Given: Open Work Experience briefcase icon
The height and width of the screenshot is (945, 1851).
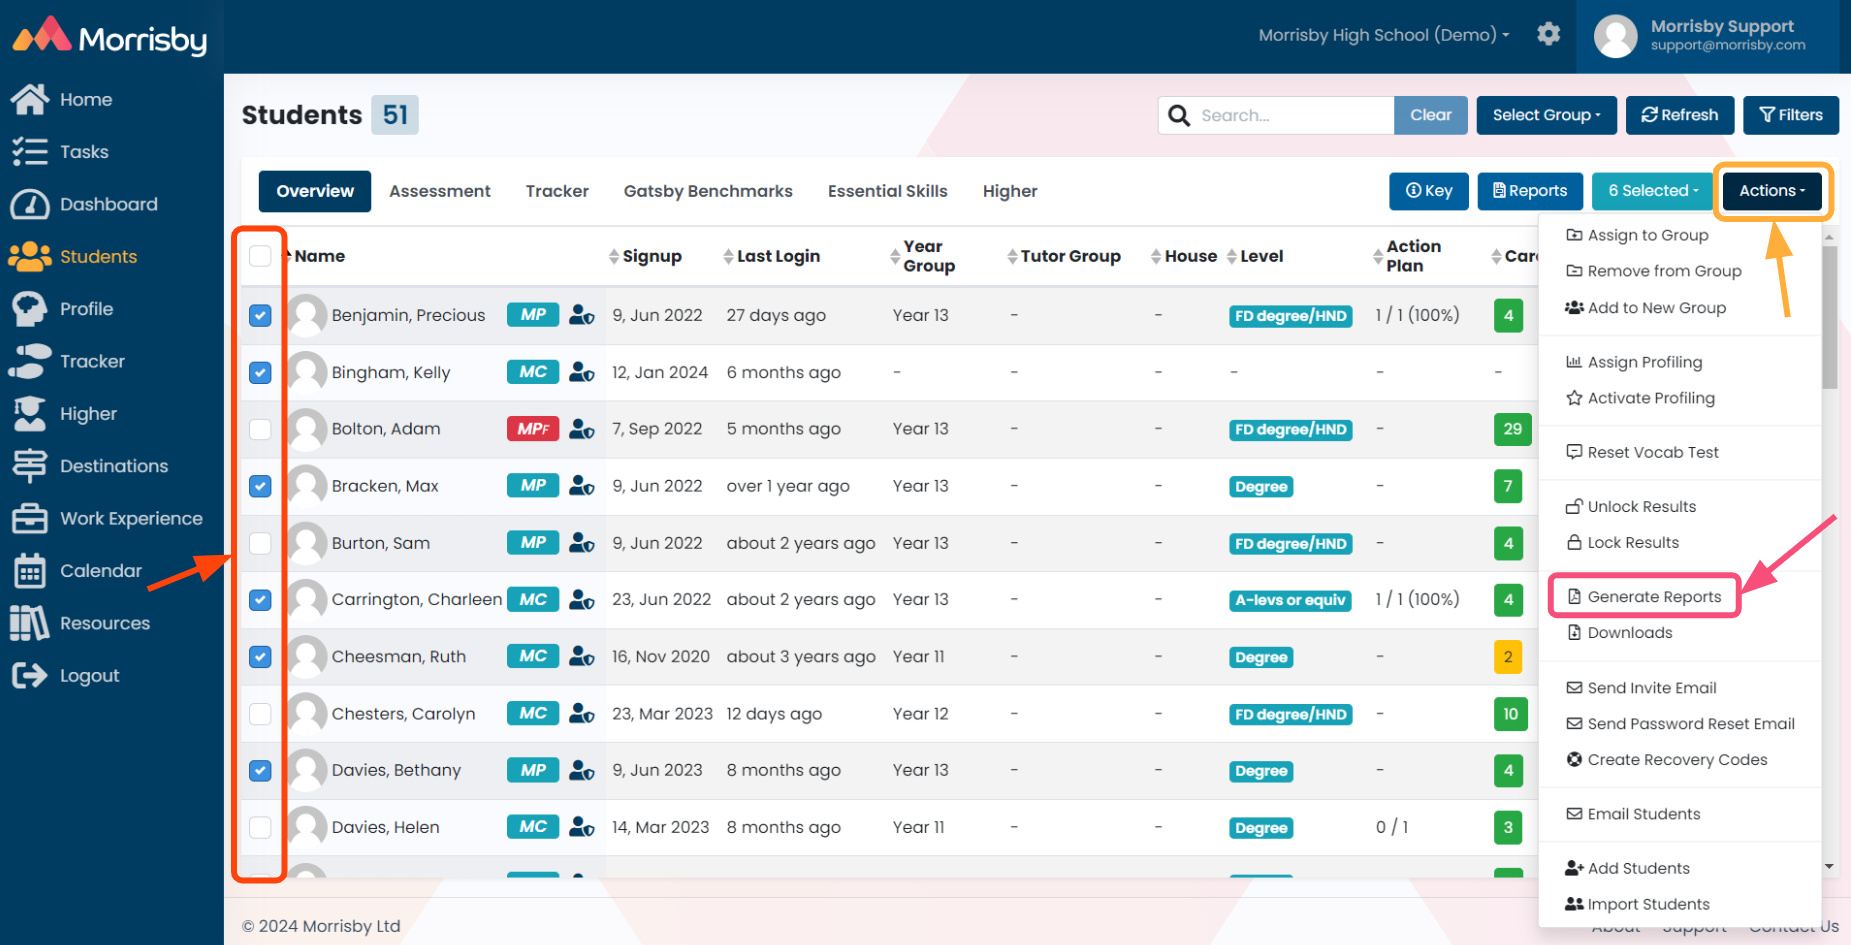Looking at the screenshot, I should (30, 518).
